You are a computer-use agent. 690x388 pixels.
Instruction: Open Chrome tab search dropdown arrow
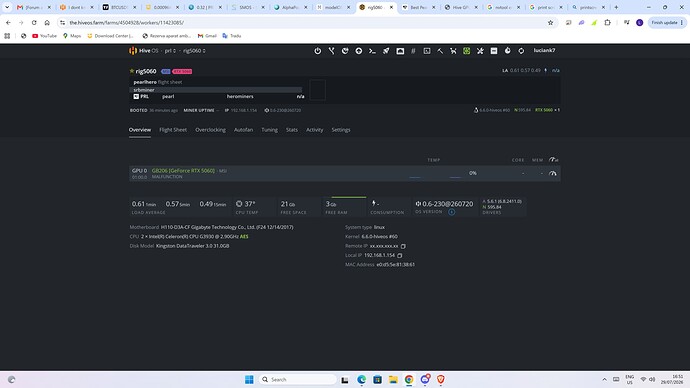pyautogui.click(x=7, y=7)
